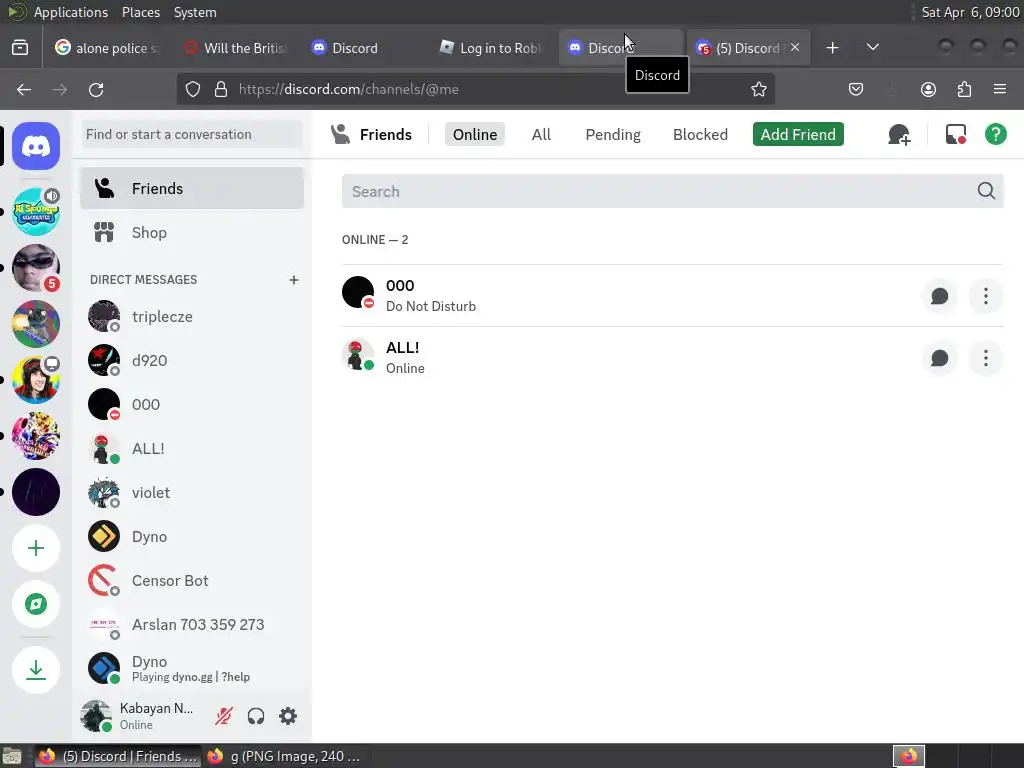The width and height of the screenshot is (1024, 768).
Task: Switch to the Pending tab
Action: tap(613, 135)
